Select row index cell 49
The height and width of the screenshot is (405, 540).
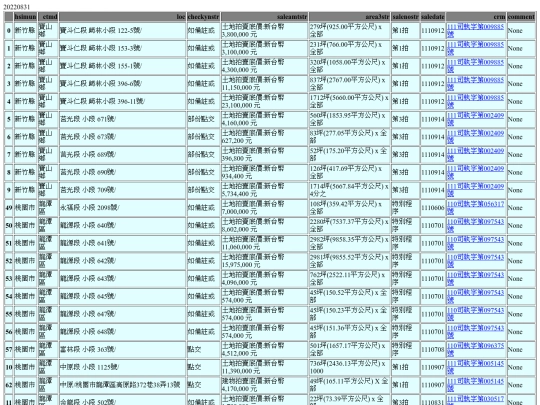tap(9, 208)
